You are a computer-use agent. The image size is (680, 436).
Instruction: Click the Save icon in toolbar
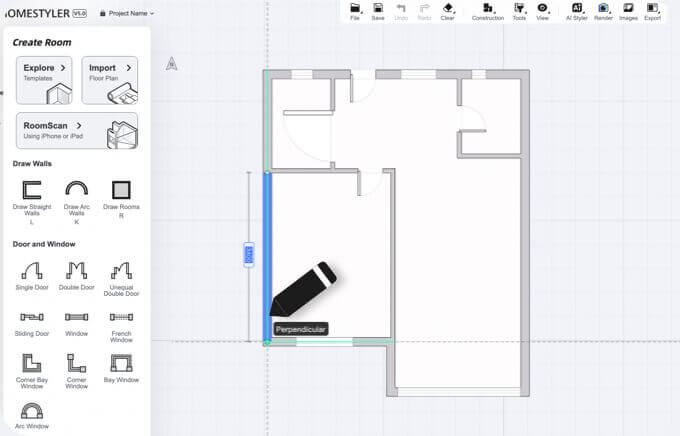[378, 11]
